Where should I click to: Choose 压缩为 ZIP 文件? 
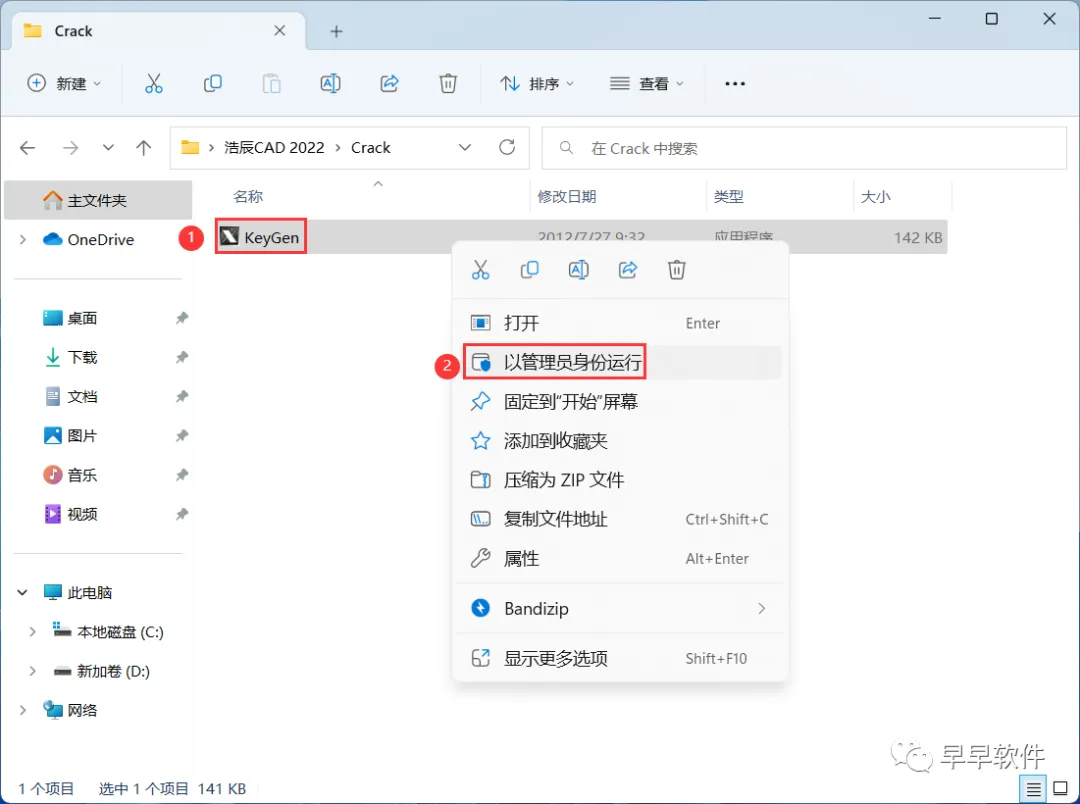point(620,480)
